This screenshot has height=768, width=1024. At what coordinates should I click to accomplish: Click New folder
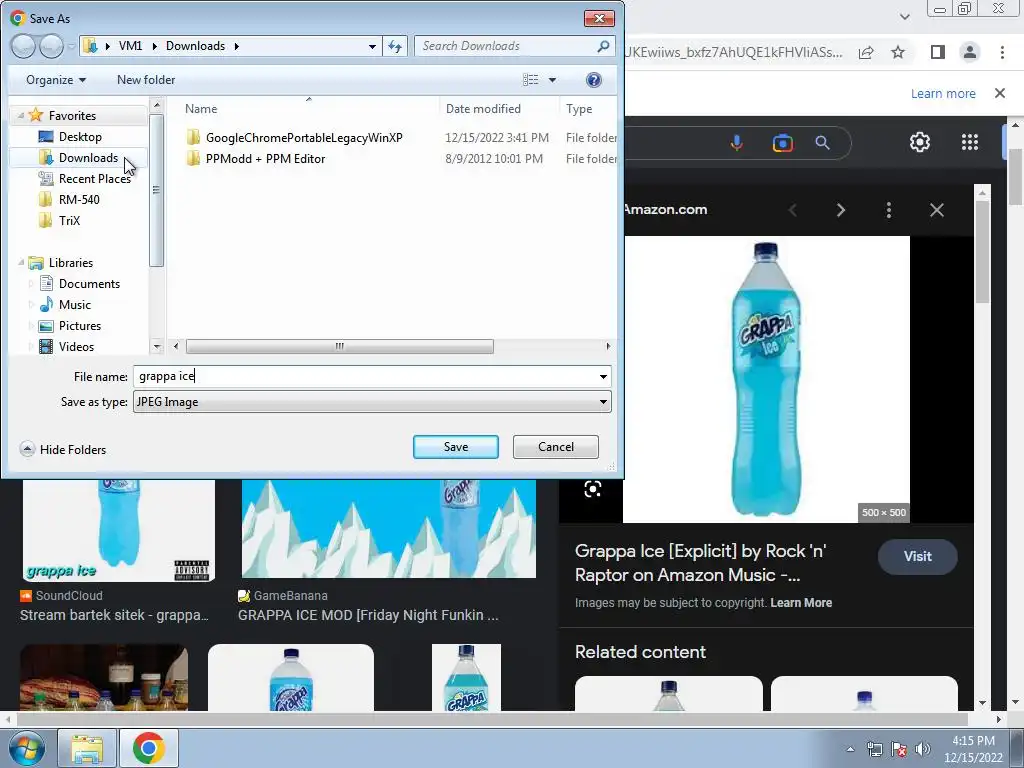(x=146, y=80)
